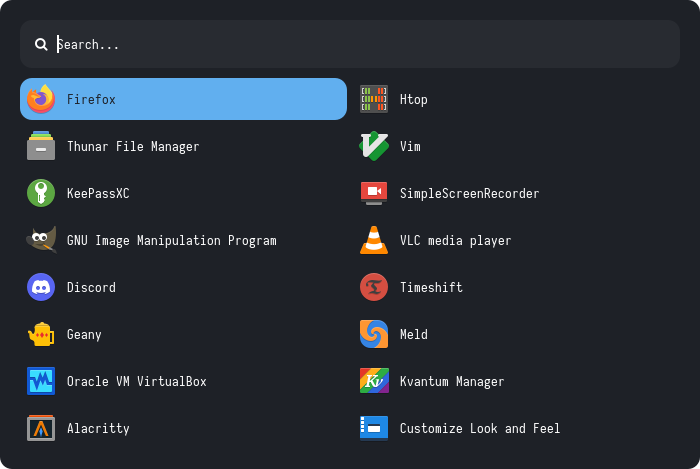Image resolution: width=700 pixels, height=469 pixels.
Task: Select the "VLC media player" entry label
Action: pos(455,240)
